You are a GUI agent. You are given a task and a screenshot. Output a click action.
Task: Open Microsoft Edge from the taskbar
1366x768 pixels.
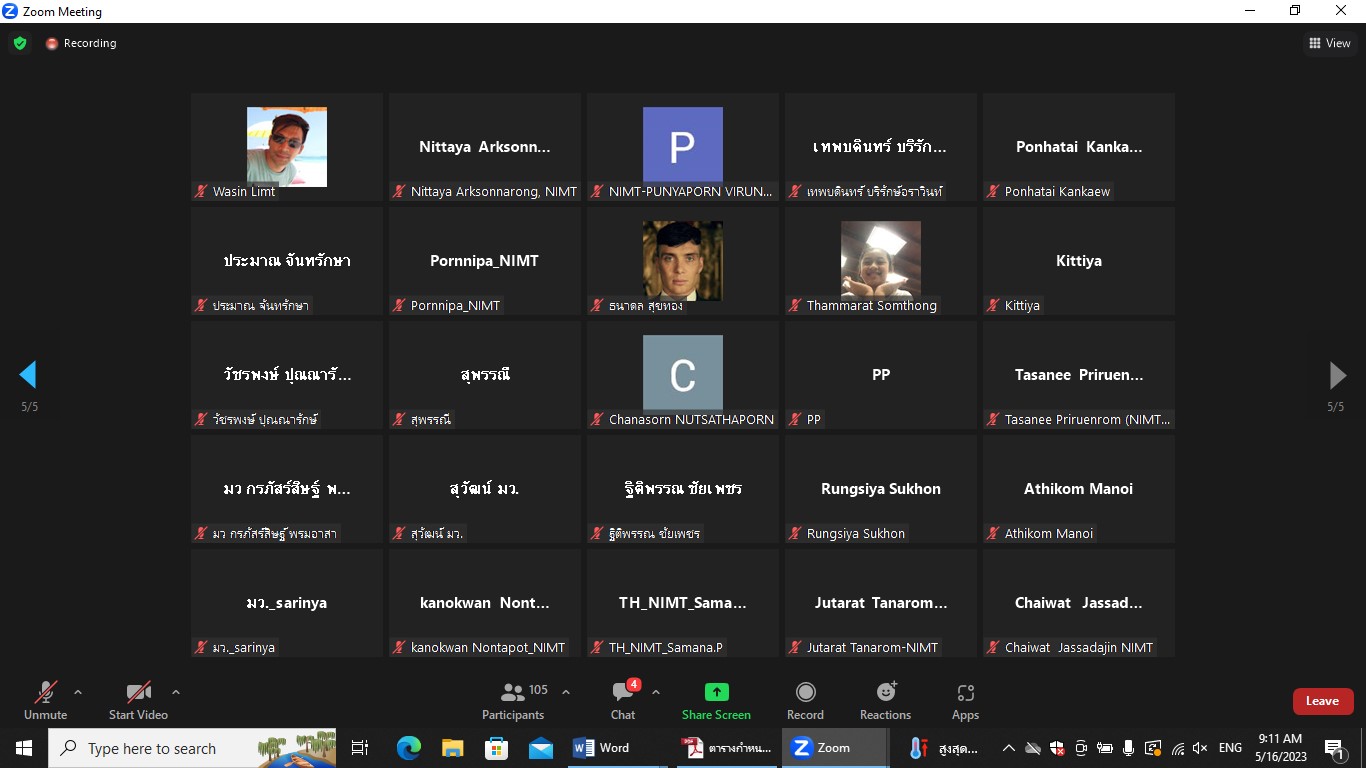[x=408, y=748]
